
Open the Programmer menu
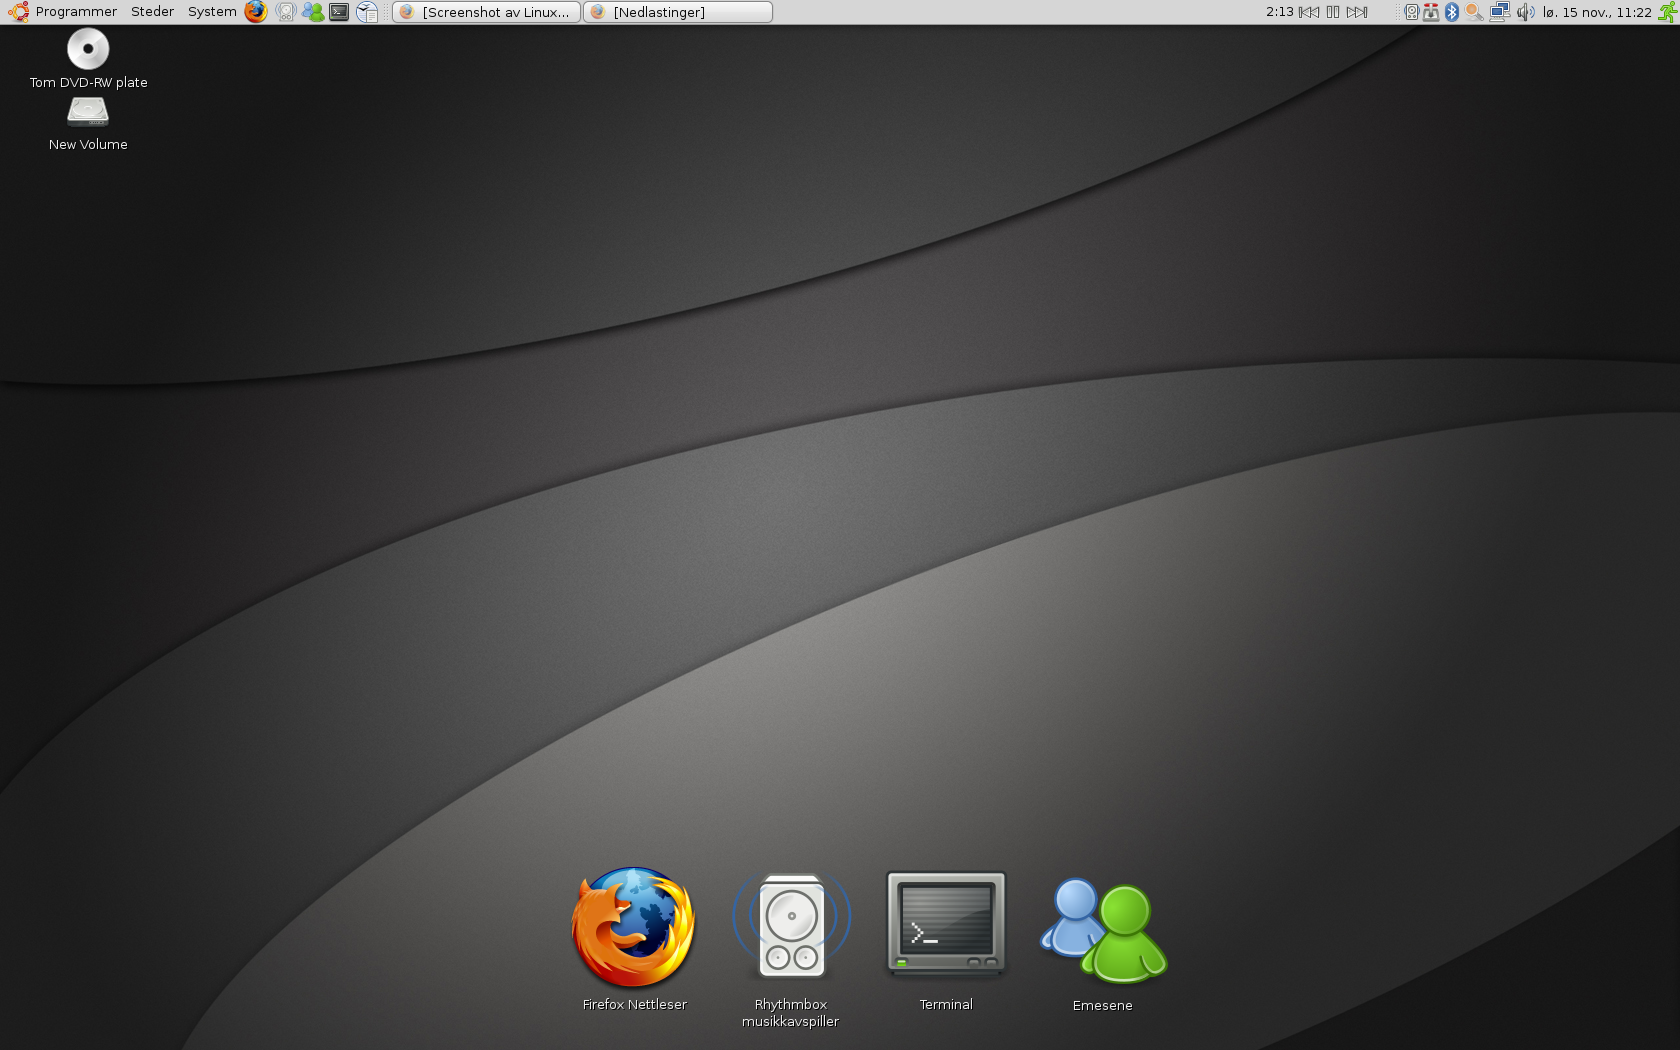coord(76,12)
